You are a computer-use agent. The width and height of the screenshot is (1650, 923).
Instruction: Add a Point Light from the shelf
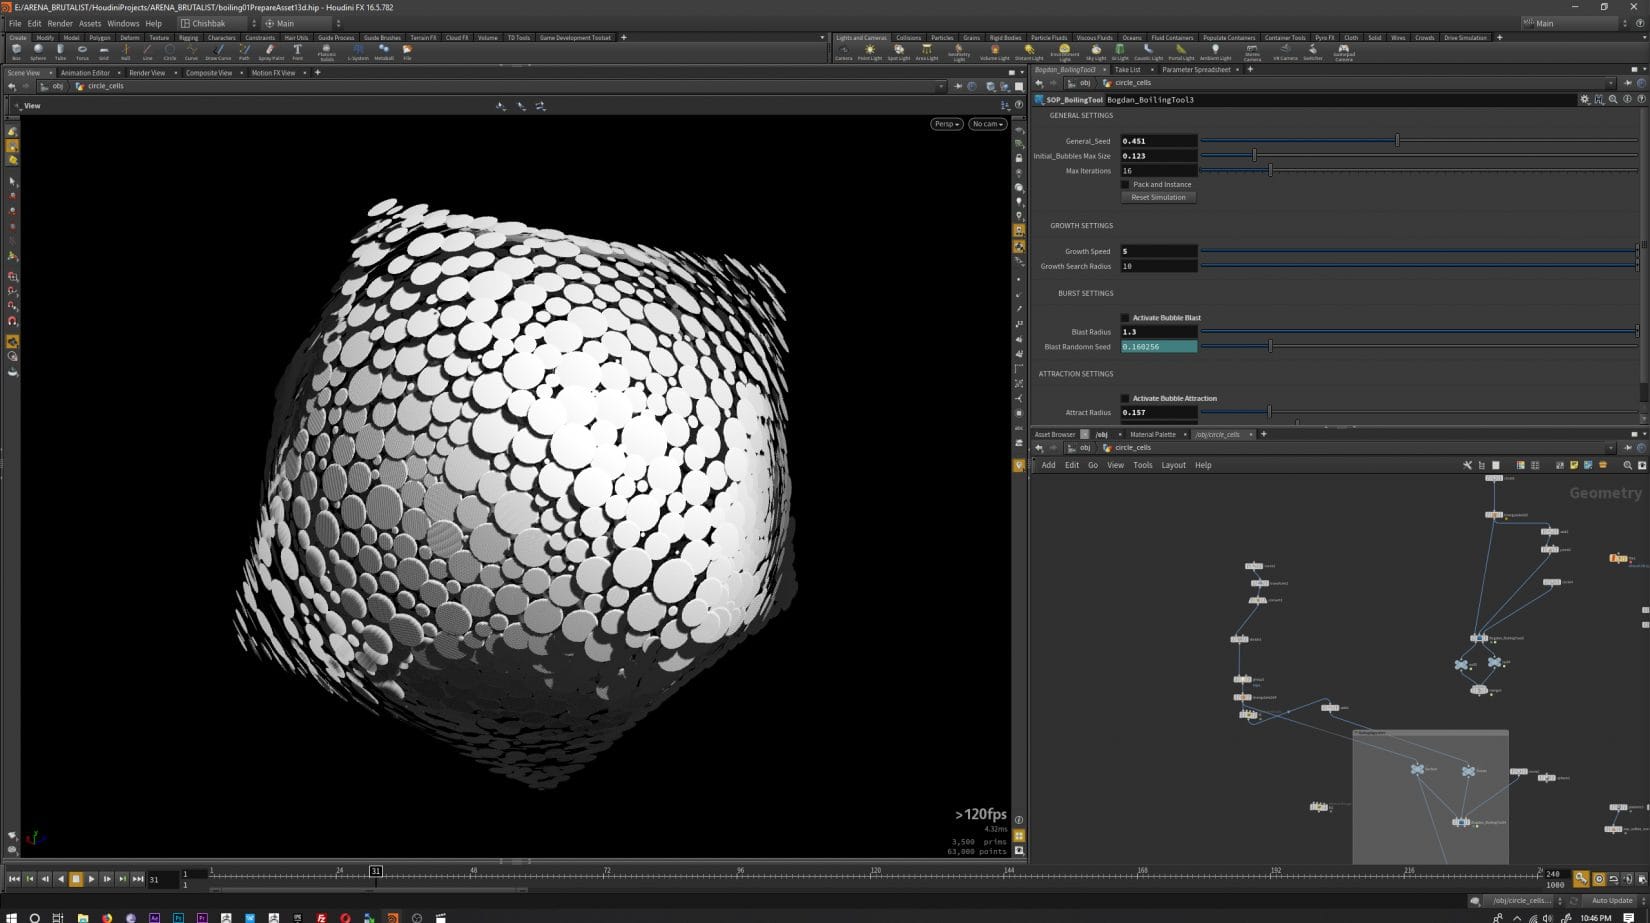870,50
